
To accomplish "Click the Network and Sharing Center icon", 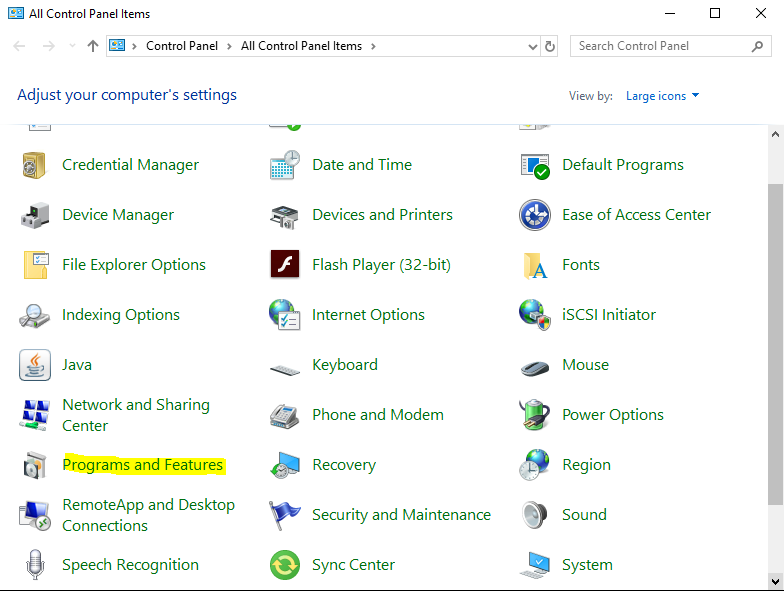I will (35, 415).
